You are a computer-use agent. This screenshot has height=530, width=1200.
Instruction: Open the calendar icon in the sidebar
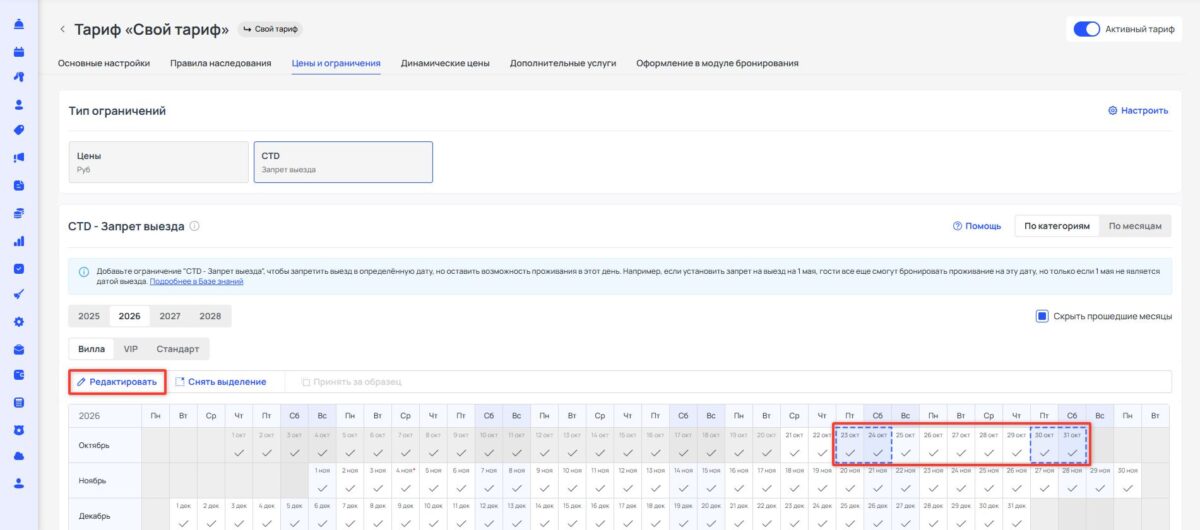pyautogui.click(x=19, y=51)
